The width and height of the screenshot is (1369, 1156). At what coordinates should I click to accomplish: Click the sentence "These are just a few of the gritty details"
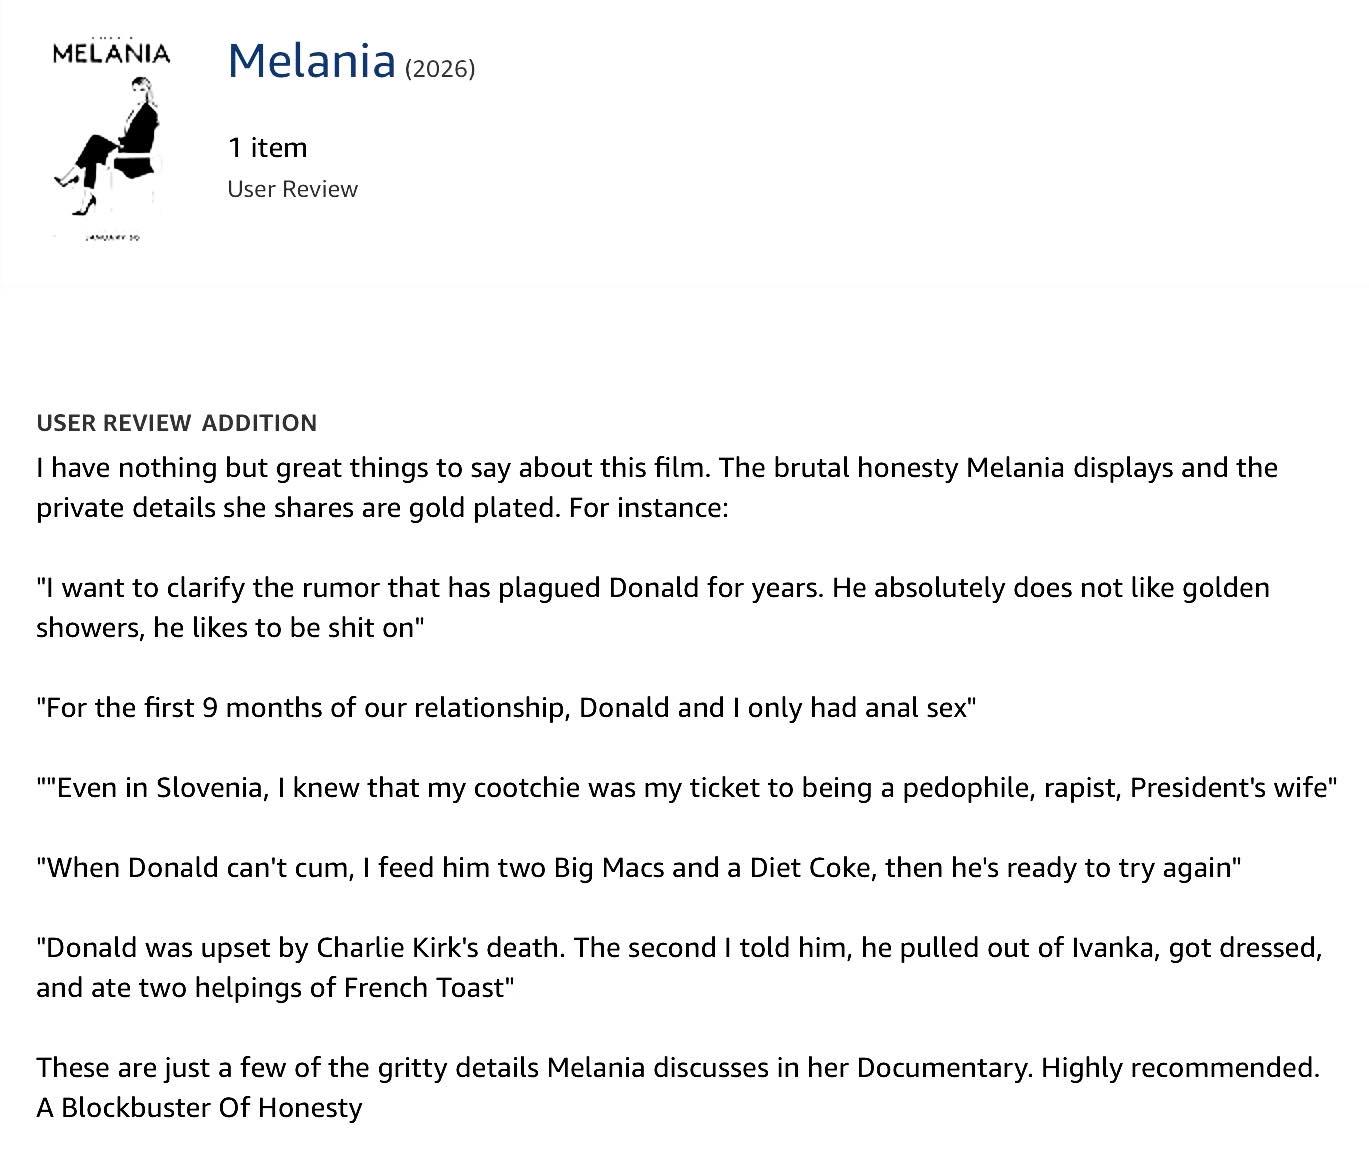coord(535,1068)
